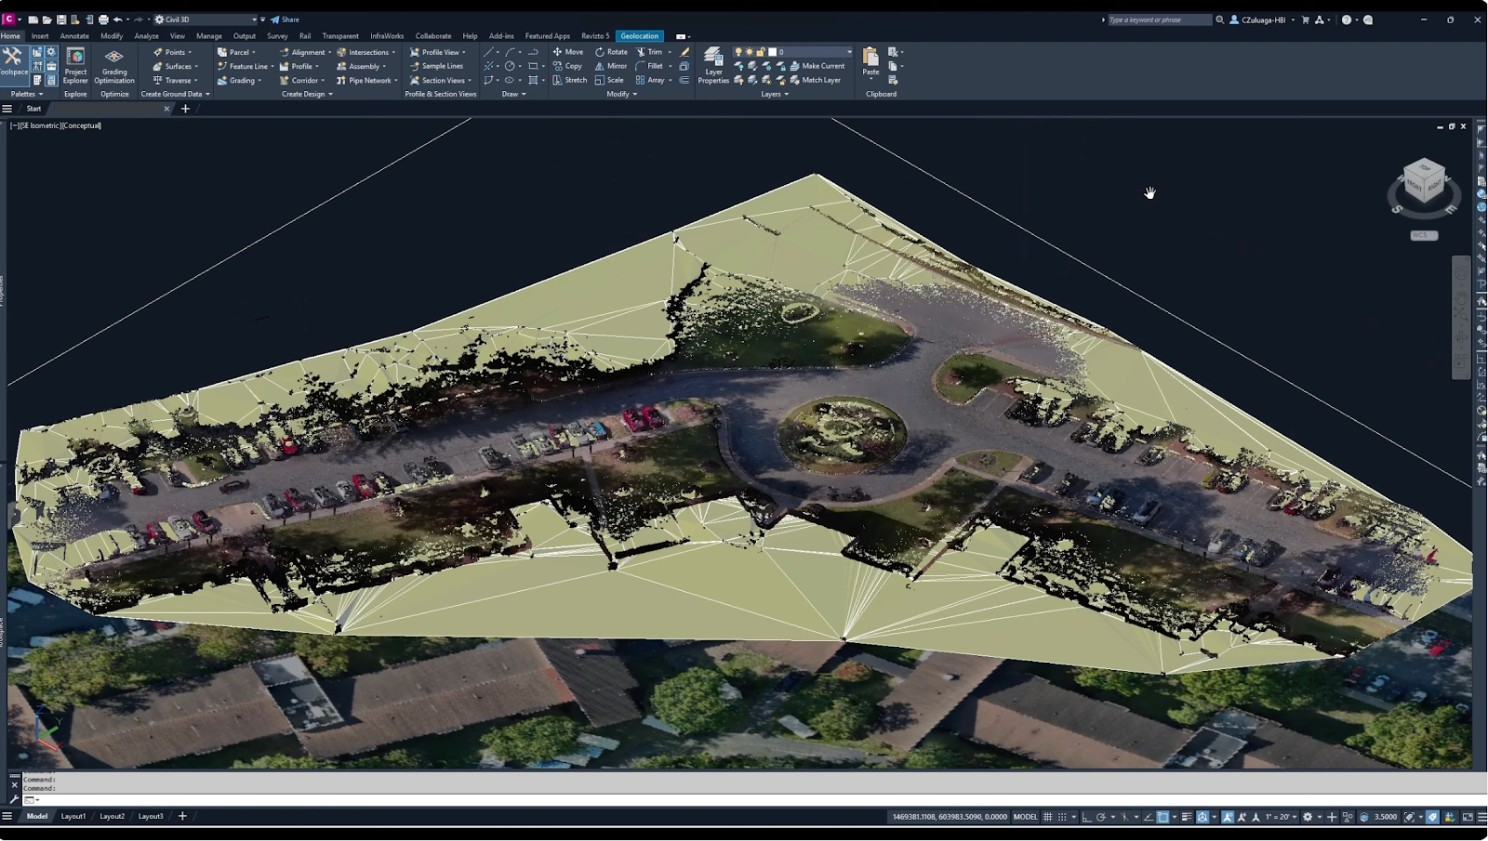Select the Move tool
This screenshot has height=841, width=1488.
568,52
